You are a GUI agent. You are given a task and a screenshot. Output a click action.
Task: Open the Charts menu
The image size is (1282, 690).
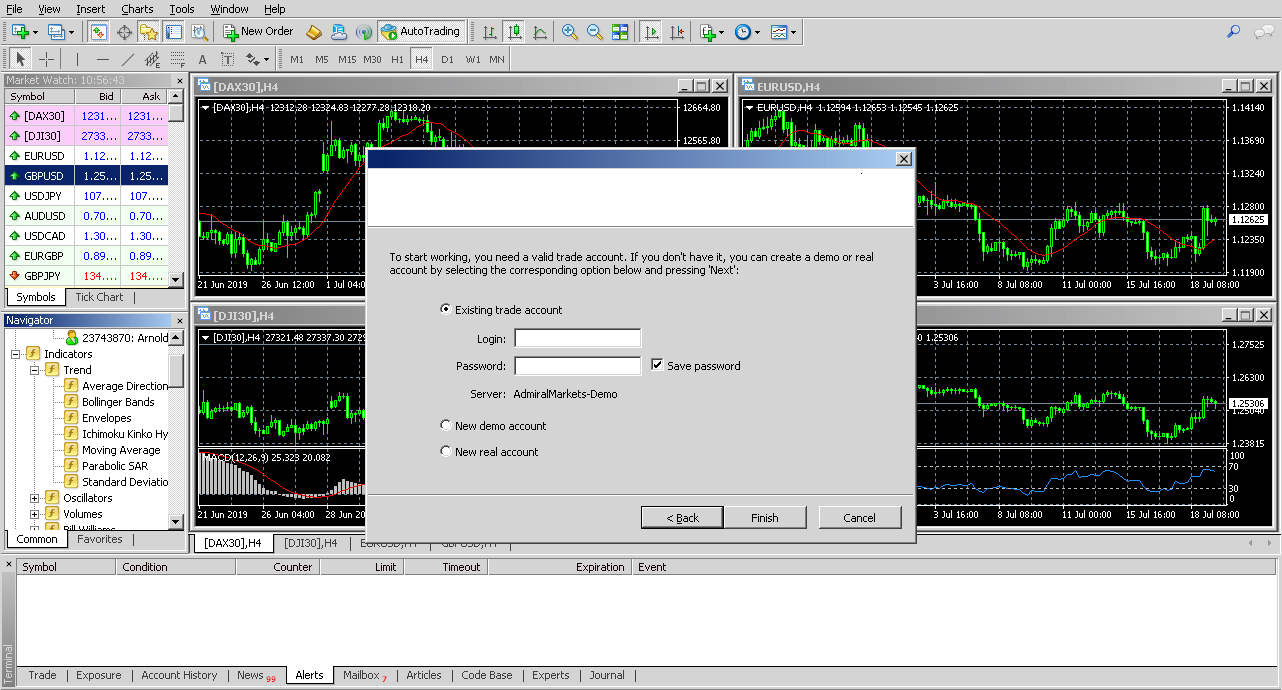[137, 9]
